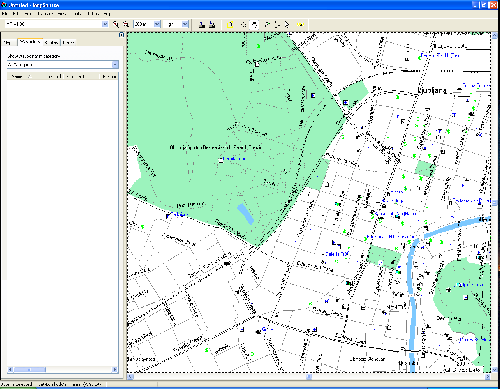Click the zoom in magnifier icon
This screenshot has height=389, width=500.
[116, 24]
